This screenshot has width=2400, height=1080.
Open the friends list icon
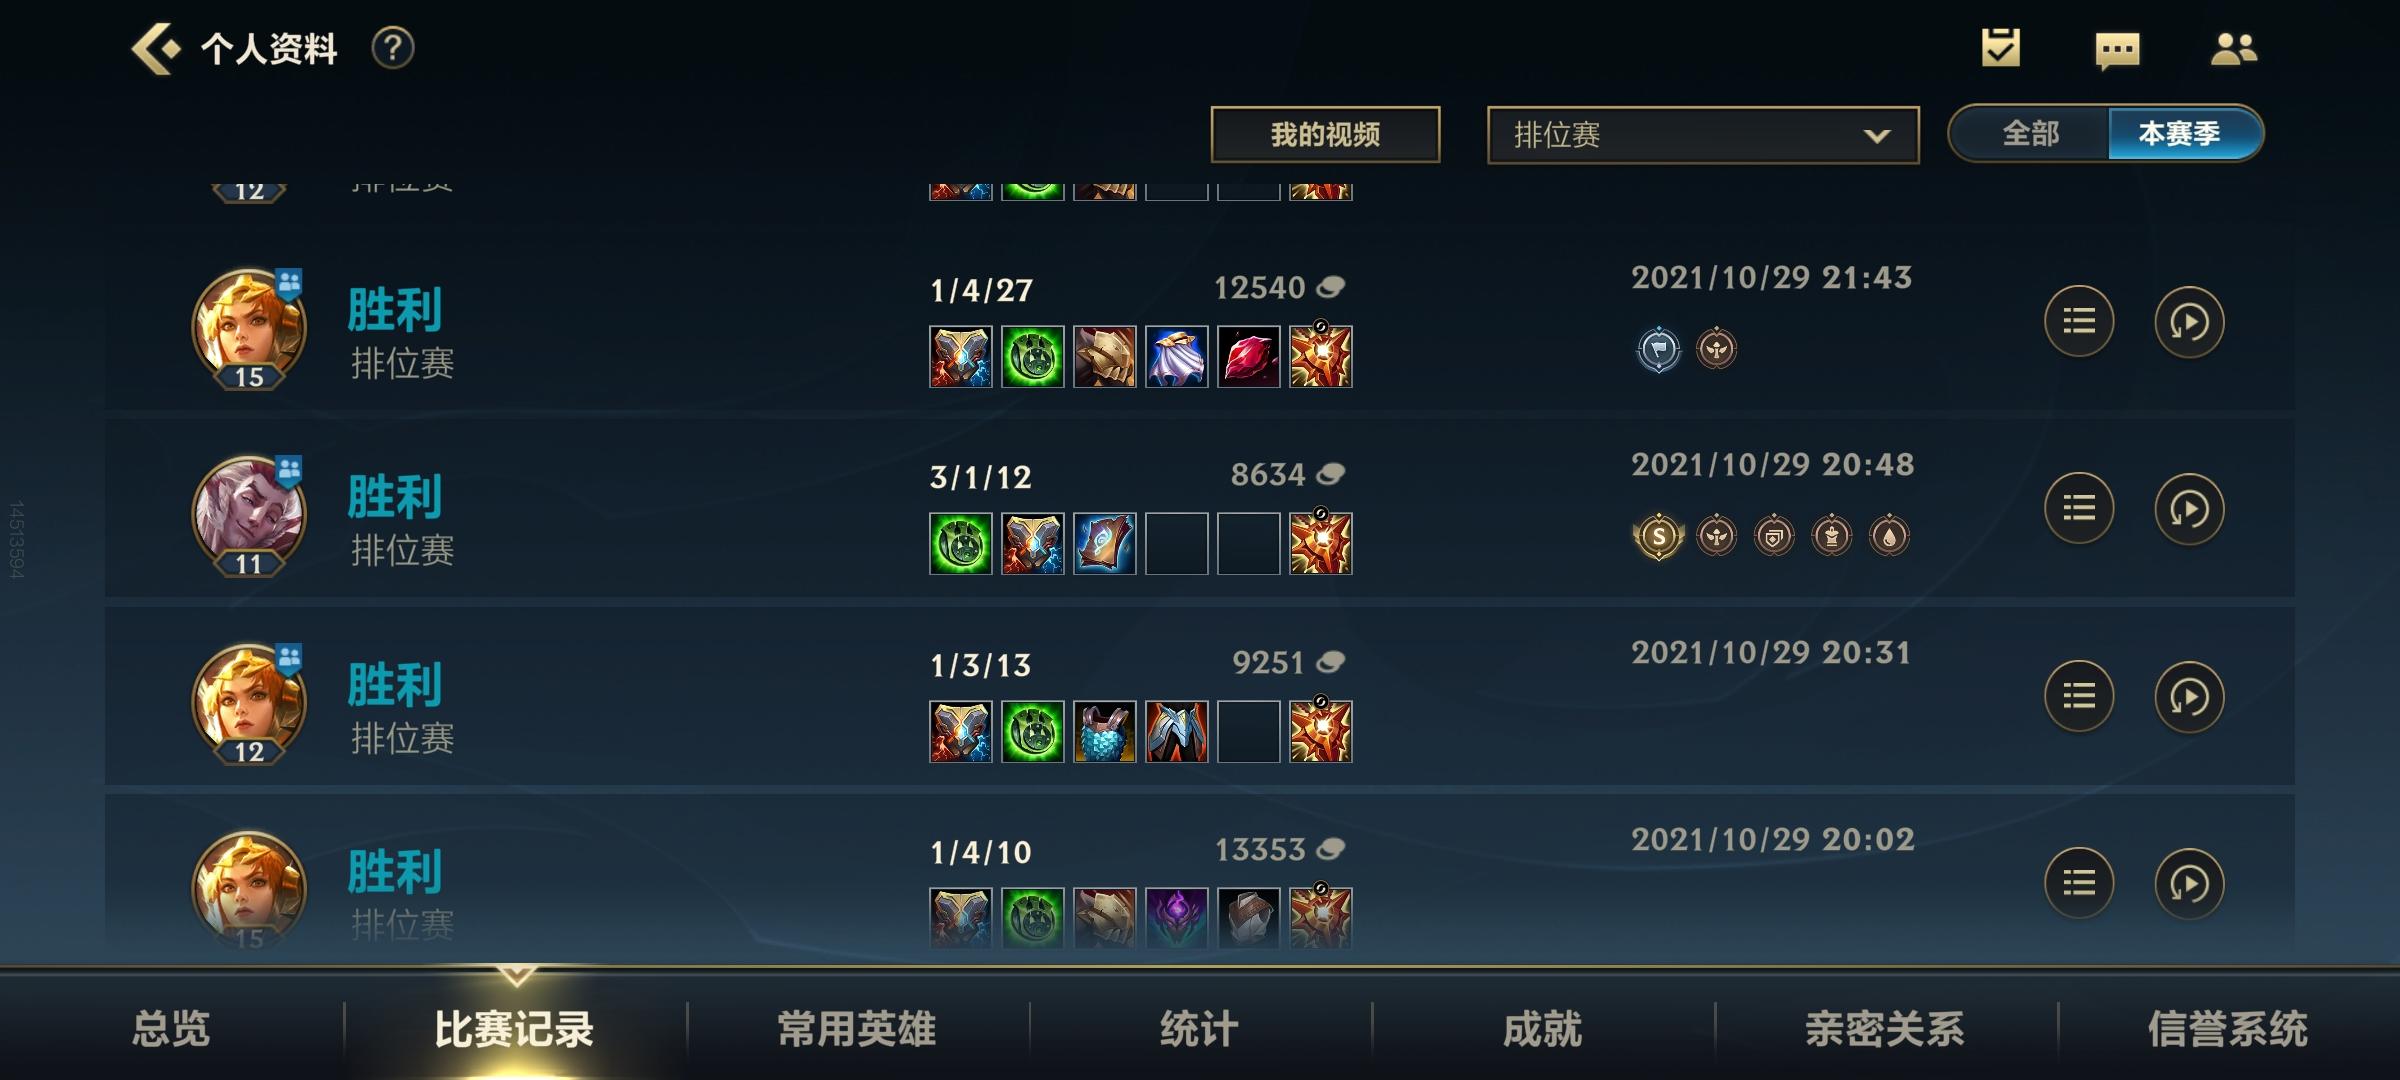pos(2234,48)
